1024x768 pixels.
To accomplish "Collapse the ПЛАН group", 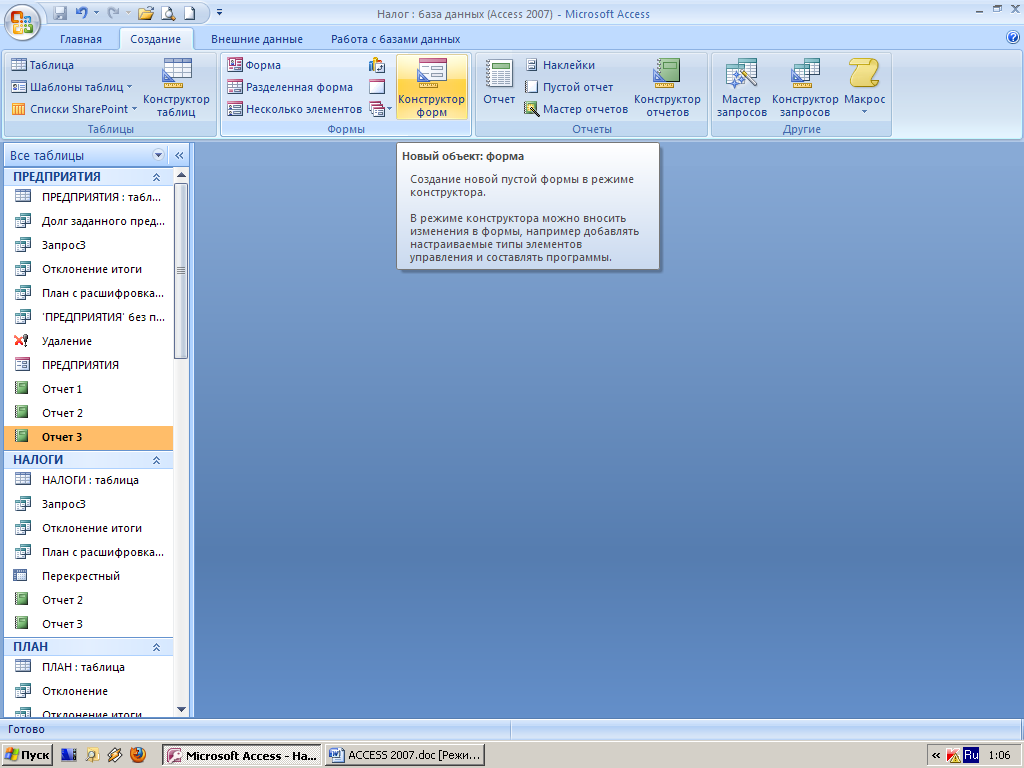I will [156, 647].
